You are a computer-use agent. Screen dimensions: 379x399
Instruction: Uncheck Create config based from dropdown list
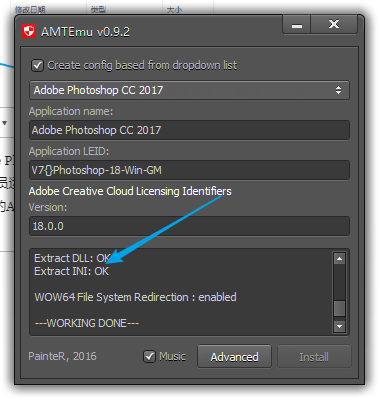[x=37, y=65]
